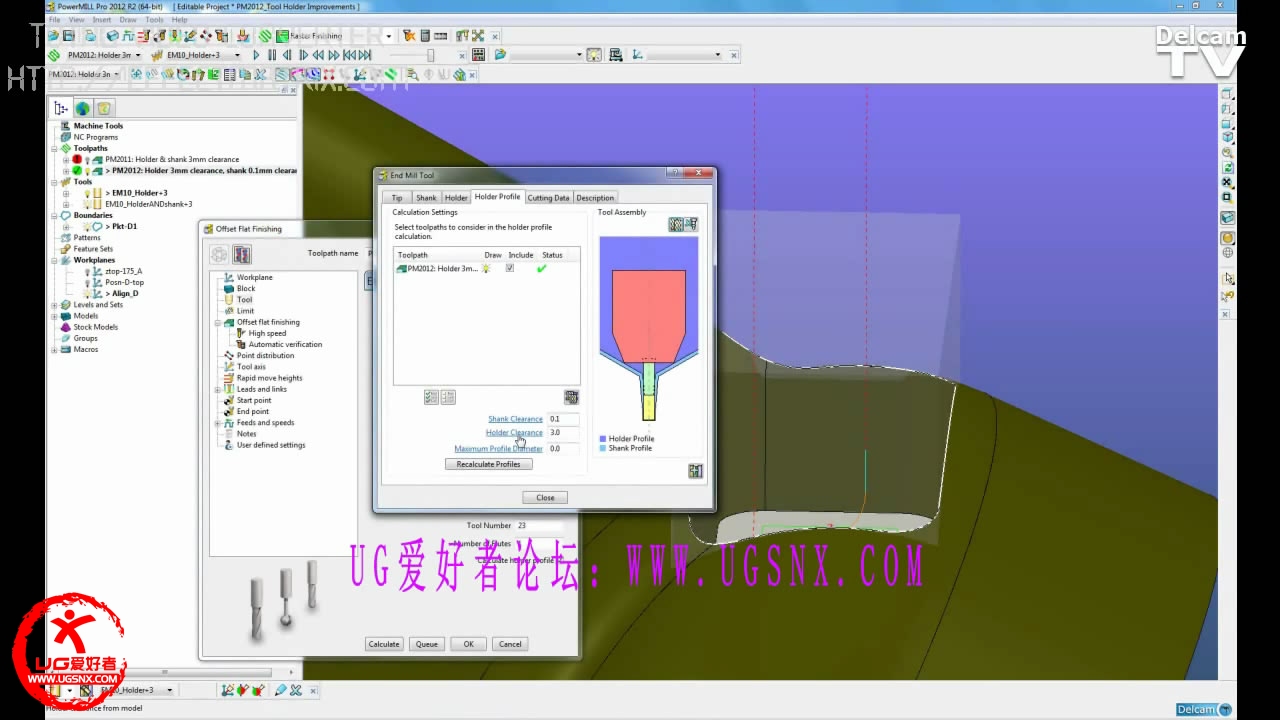This screenshot has height=720, width=1280.
Task: Open the PM2012: Holder 3m toolpath dropdown
Action: coord(137,55)
